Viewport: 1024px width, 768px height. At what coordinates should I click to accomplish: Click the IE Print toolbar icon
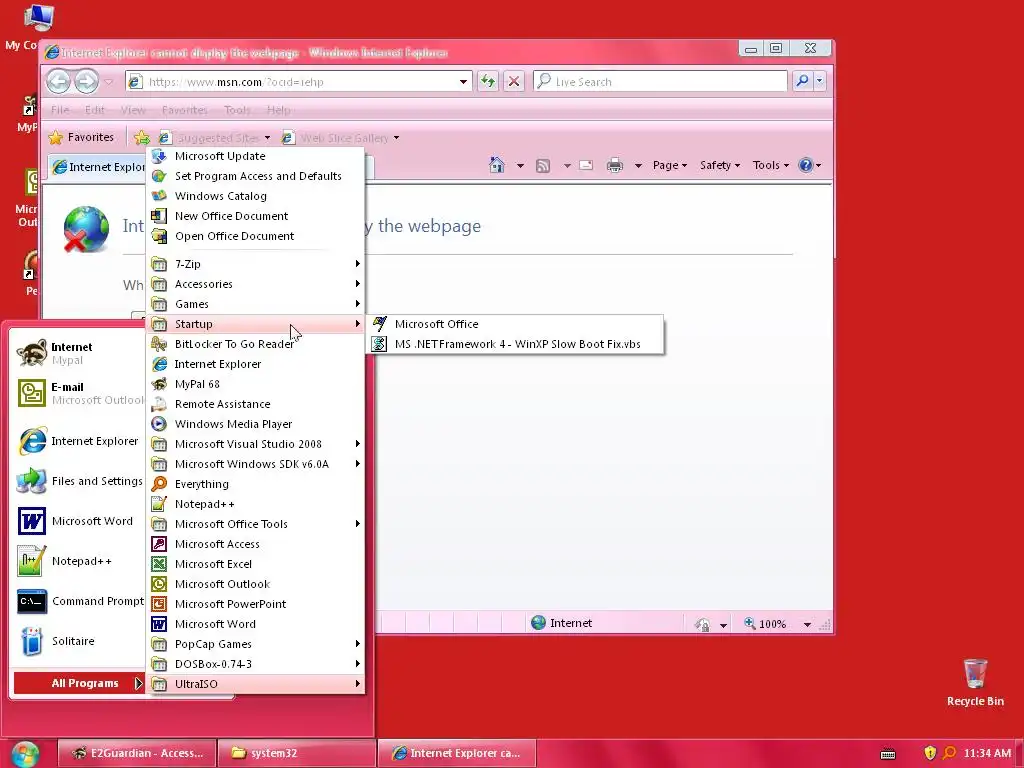(x=615, y=165)
